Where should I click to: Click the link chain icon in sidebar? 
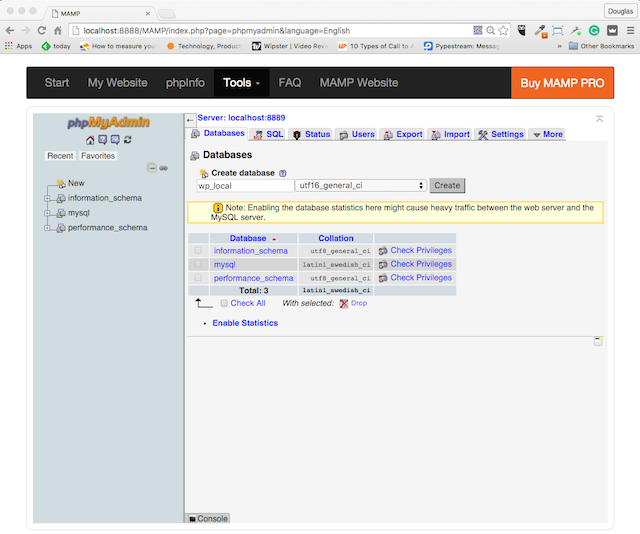[x=164, y=167]
